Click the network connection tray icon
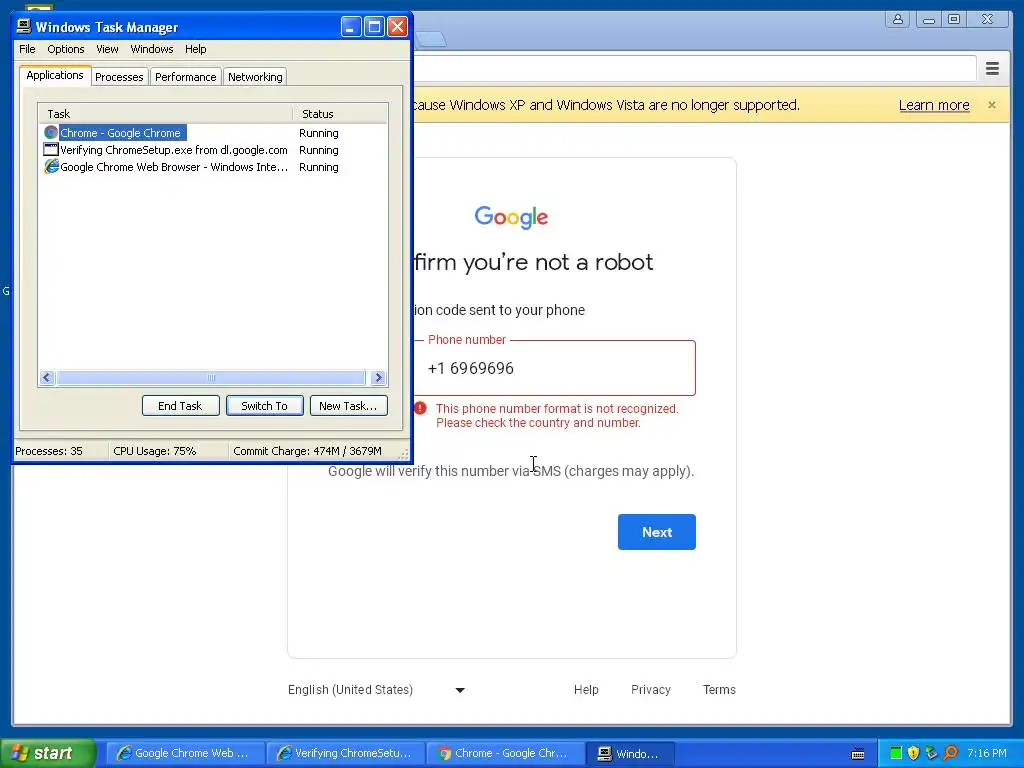Screen dimensions: 1024x768 coord(932,753)
